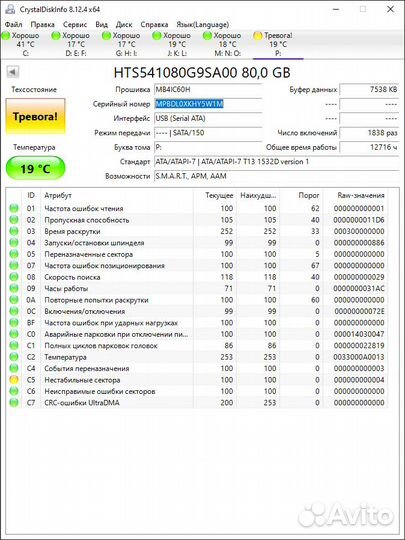The image size is (405, 540).
Task: Click the CrystalDiskInfo app icon in title bar
Action: [10, 9]
